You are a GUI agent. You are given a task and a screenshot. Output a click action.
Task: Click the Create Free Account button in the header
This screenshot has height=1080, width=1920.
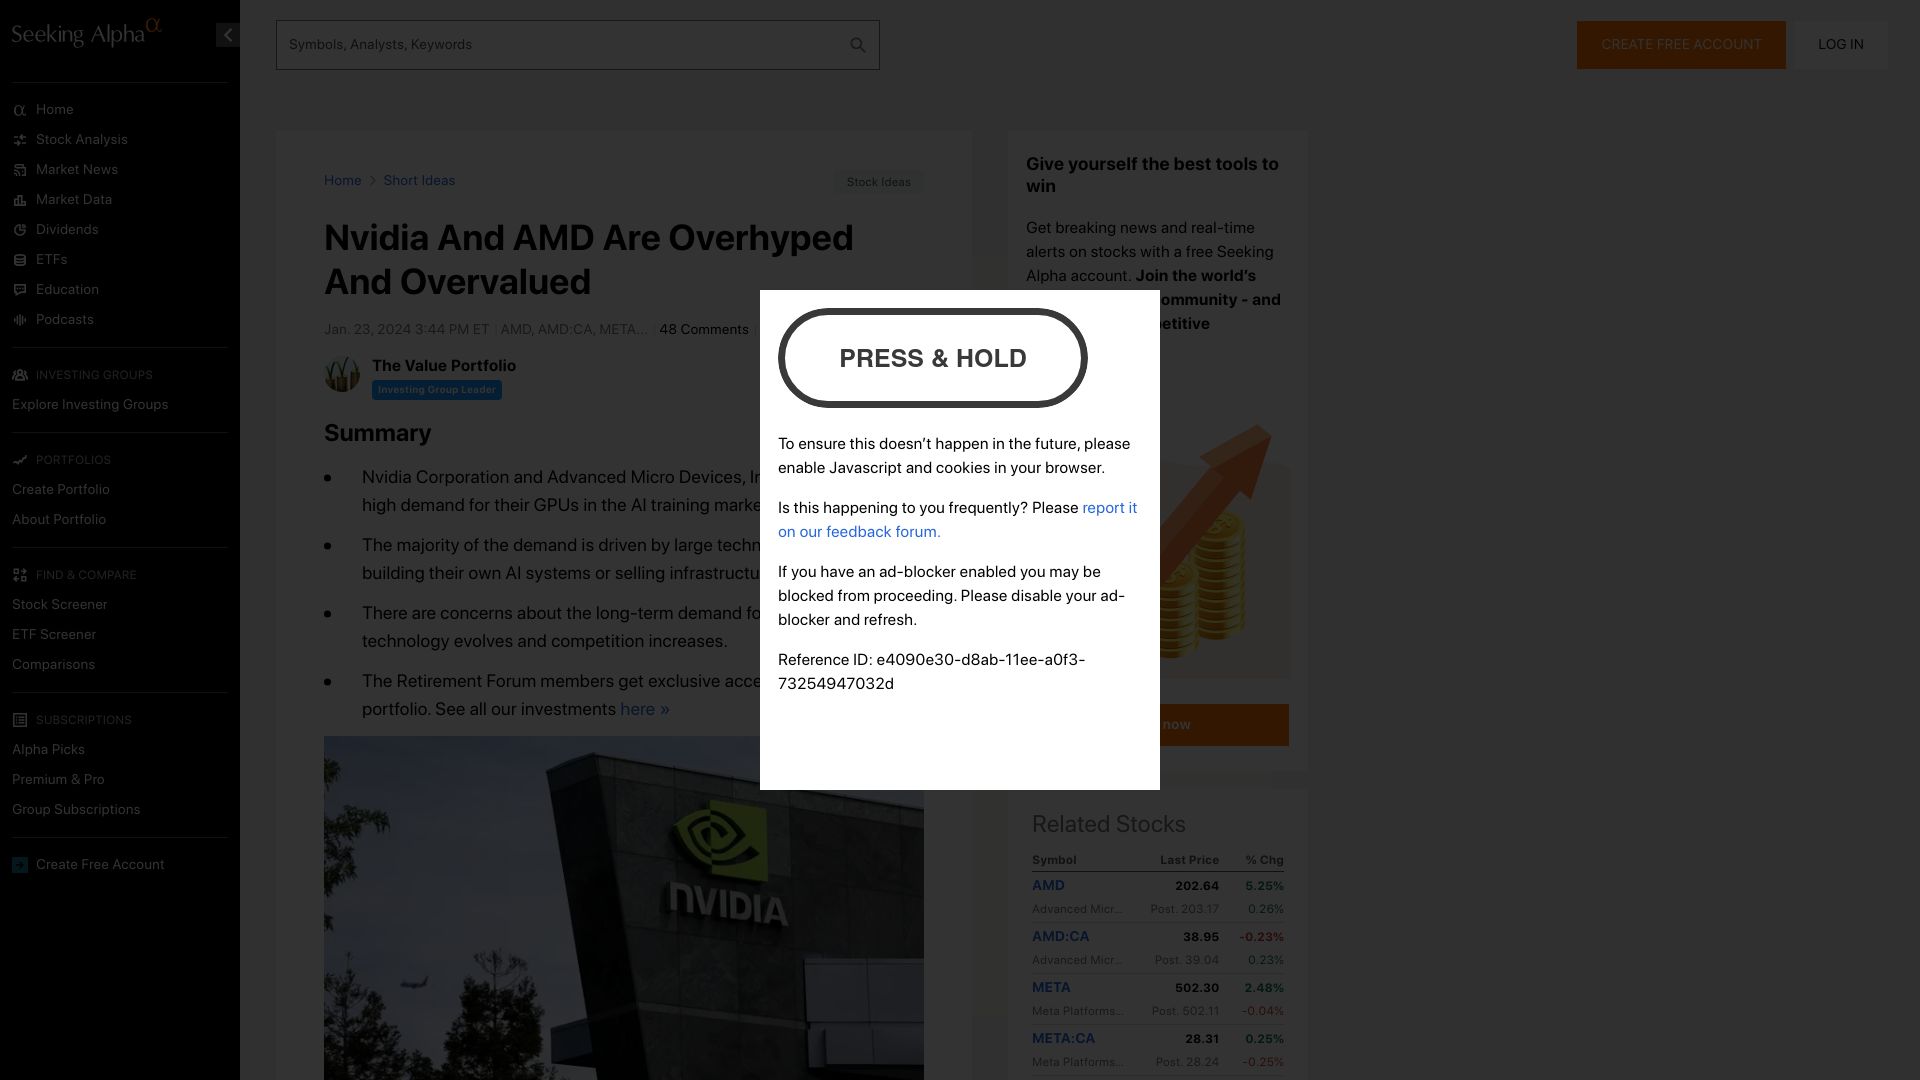pyautogui.click(x=1681, y=45)
